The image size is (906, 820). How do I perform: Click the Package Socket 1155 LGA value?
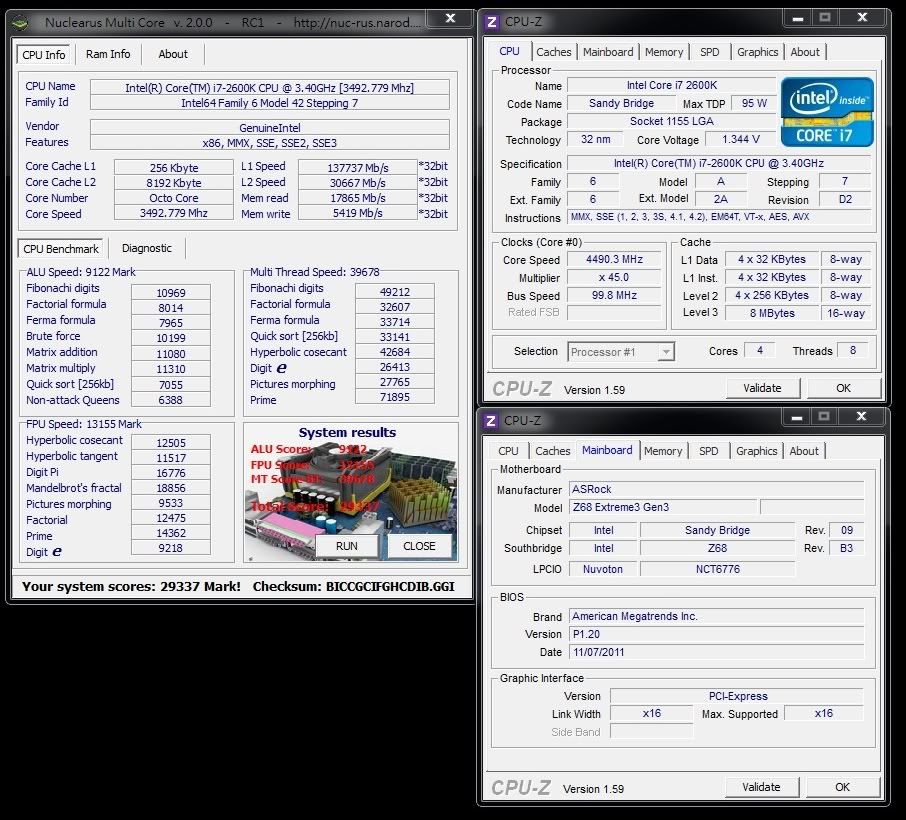[x=671, y=121]
